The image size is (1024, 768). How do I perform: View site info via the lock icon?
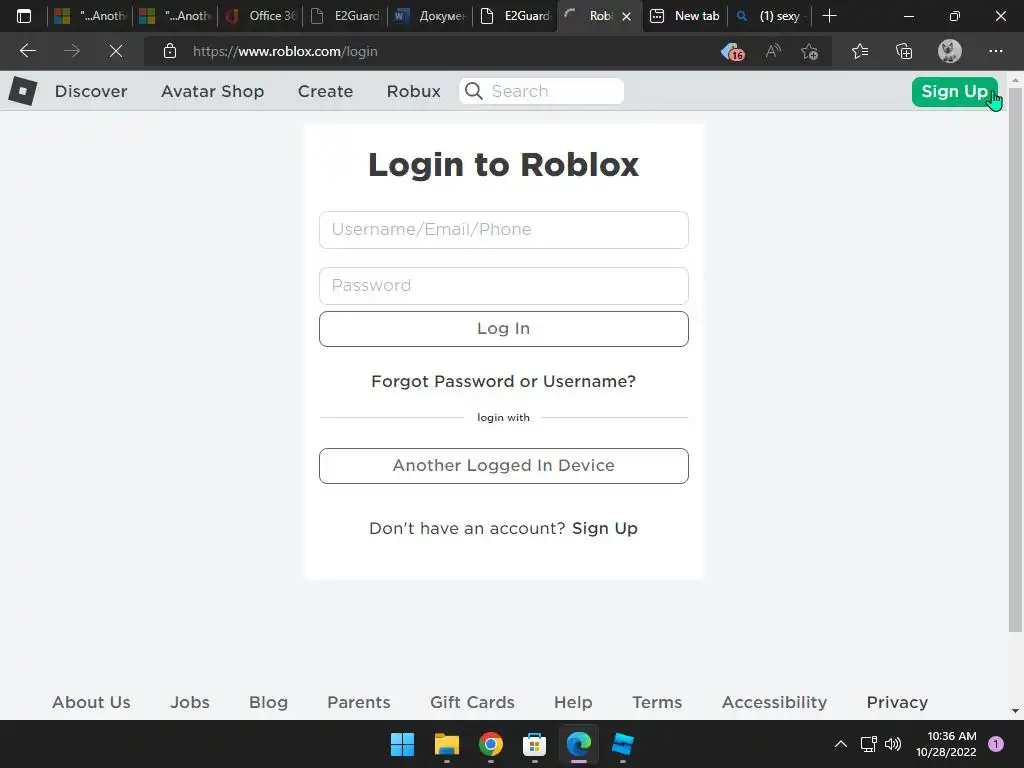point(170,51)
